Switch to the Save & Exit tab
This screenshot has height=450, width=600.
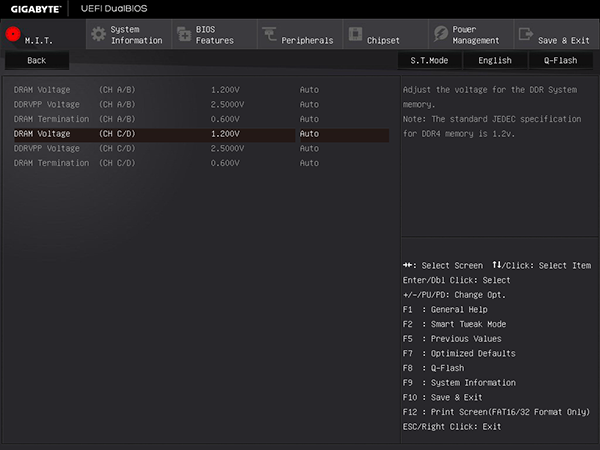tap(557, 34)
